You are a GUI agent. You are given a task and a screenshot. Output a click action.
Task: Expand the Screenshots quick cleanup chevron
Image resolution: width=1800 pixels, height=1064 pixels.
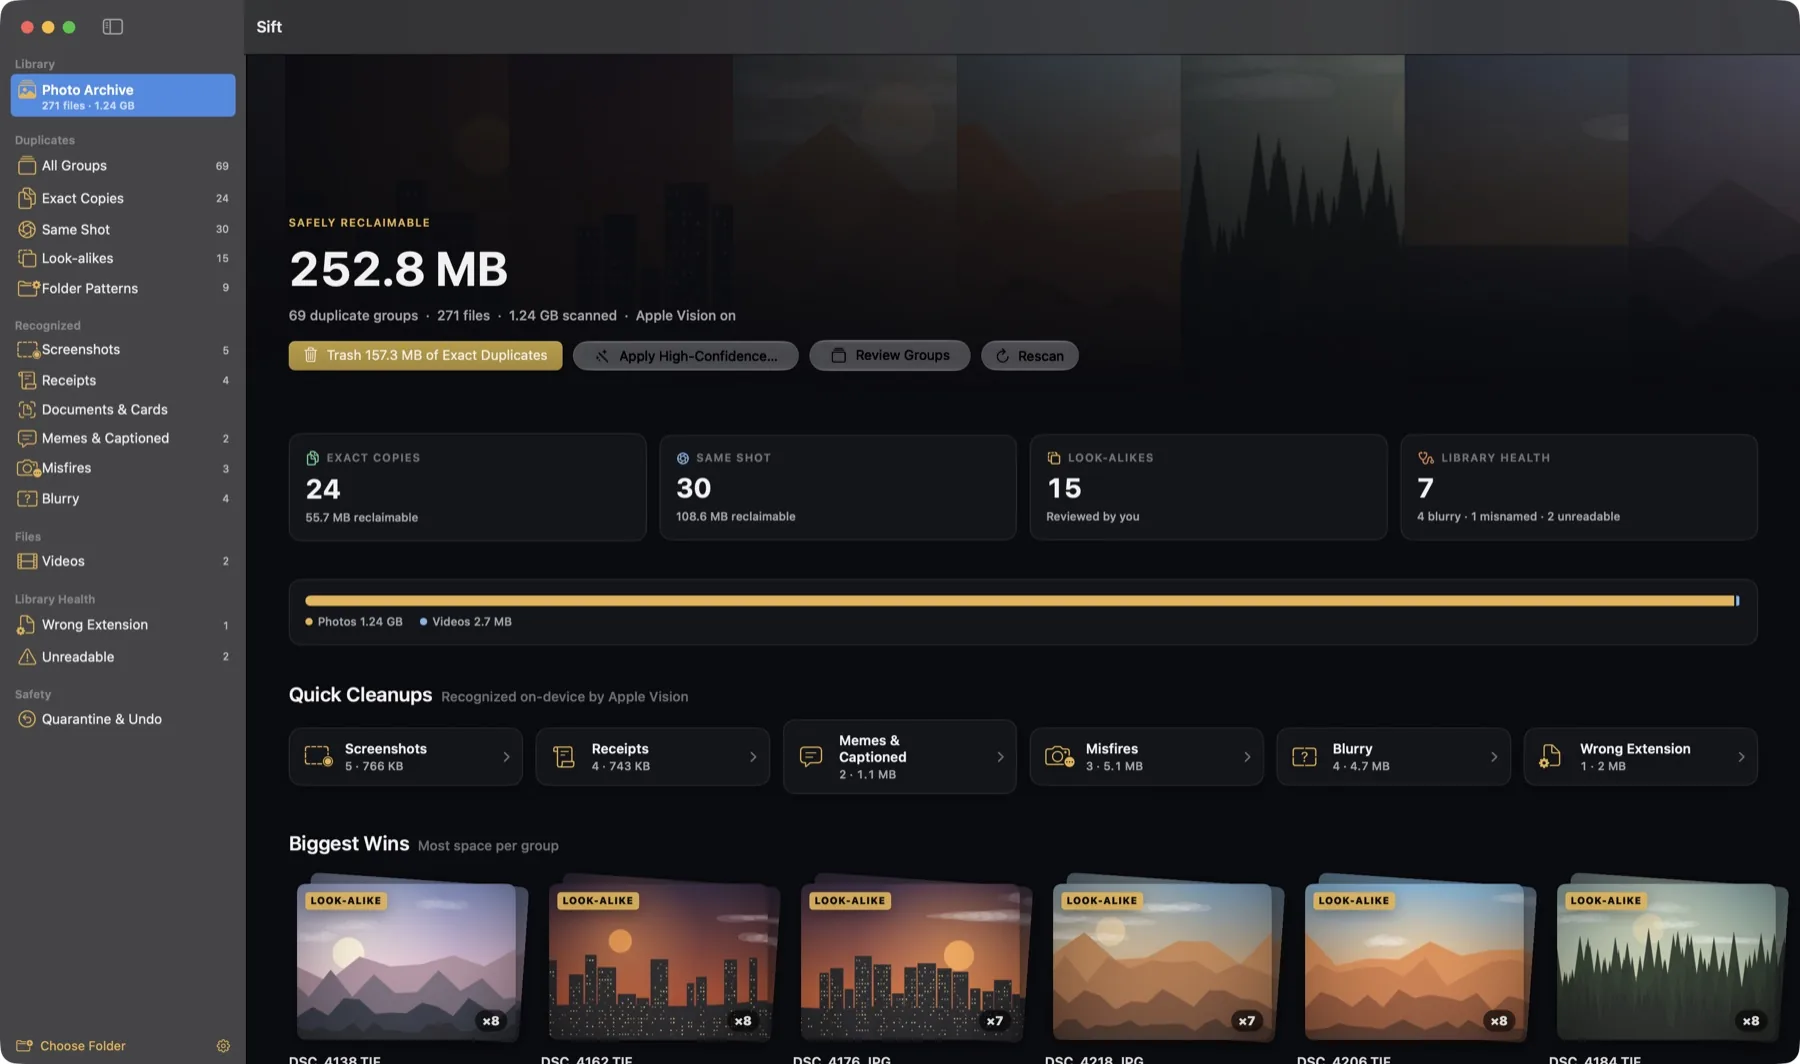(506, 757)
